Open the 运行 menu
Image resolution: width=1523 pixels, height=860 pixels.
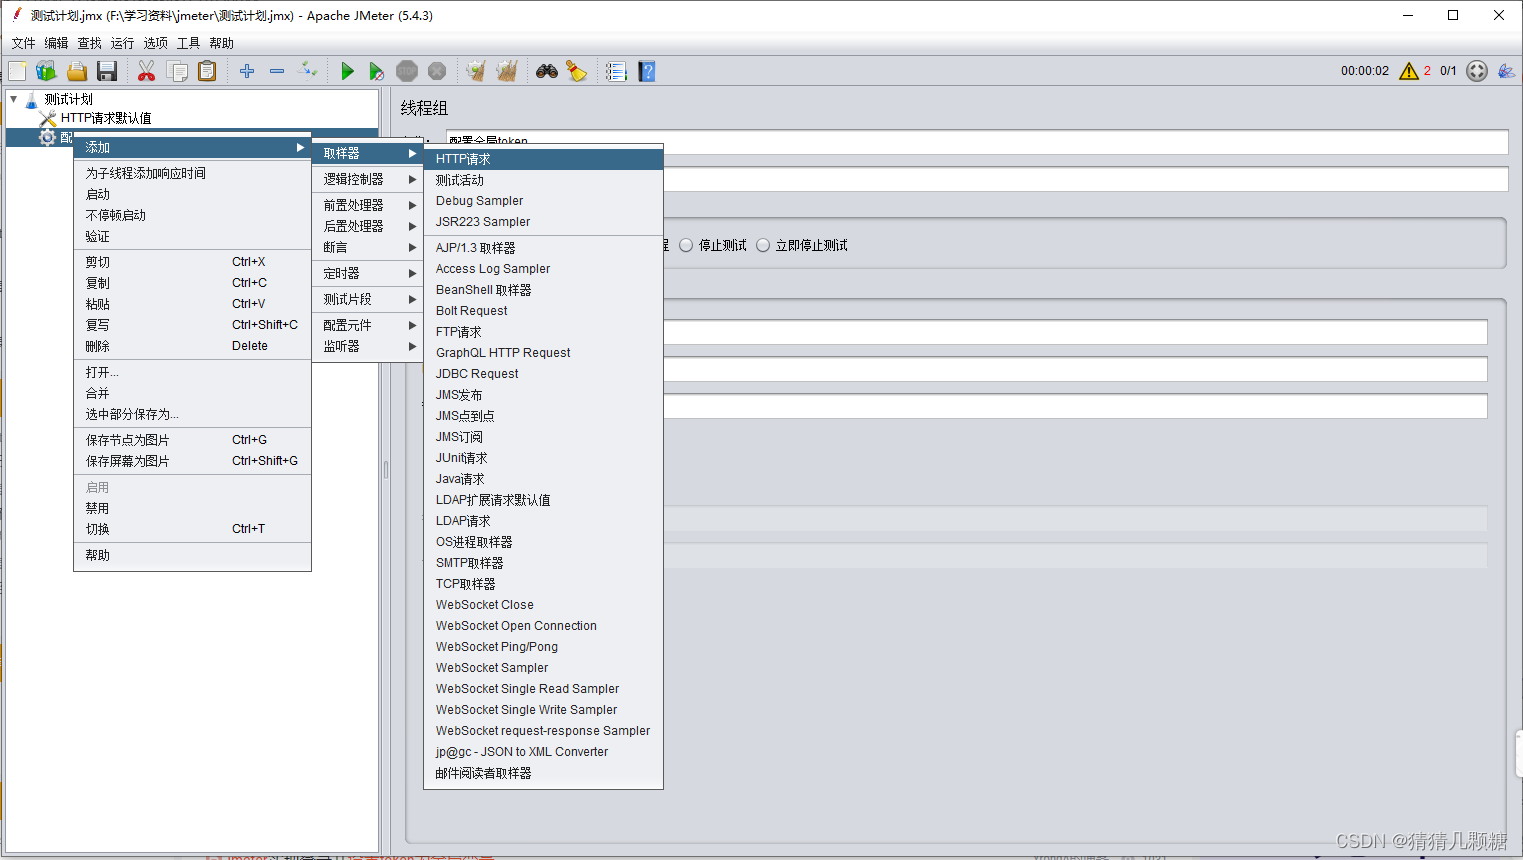[x=123, y=43]
